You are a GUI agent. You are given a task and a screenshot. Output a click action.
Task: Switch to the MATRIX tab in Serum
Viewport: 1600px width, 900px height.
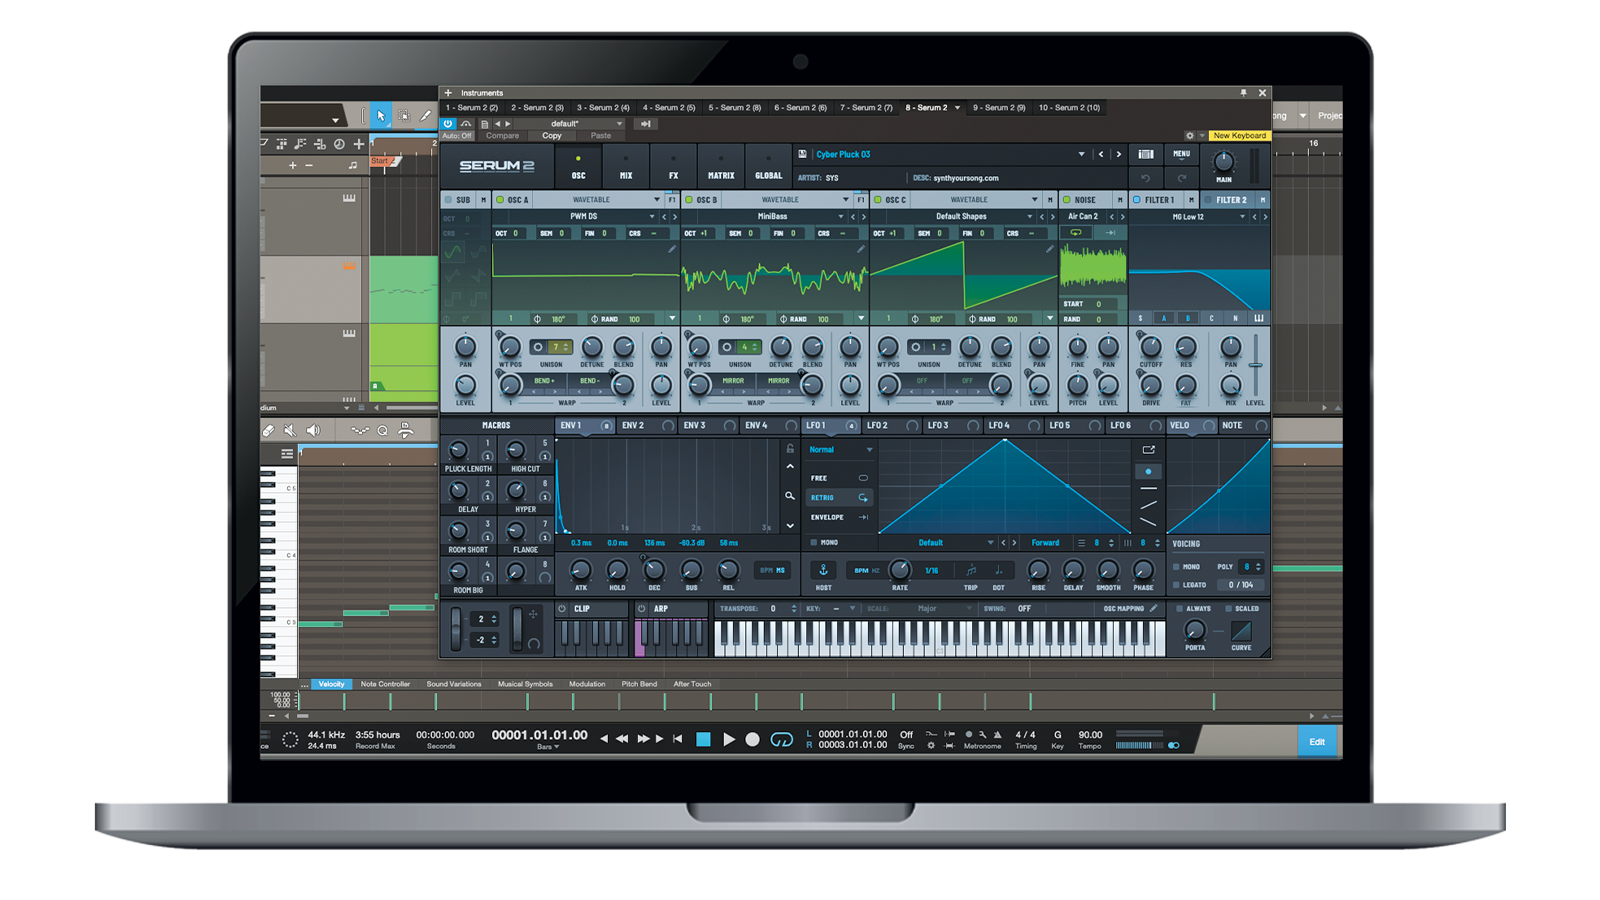point(721,166)
